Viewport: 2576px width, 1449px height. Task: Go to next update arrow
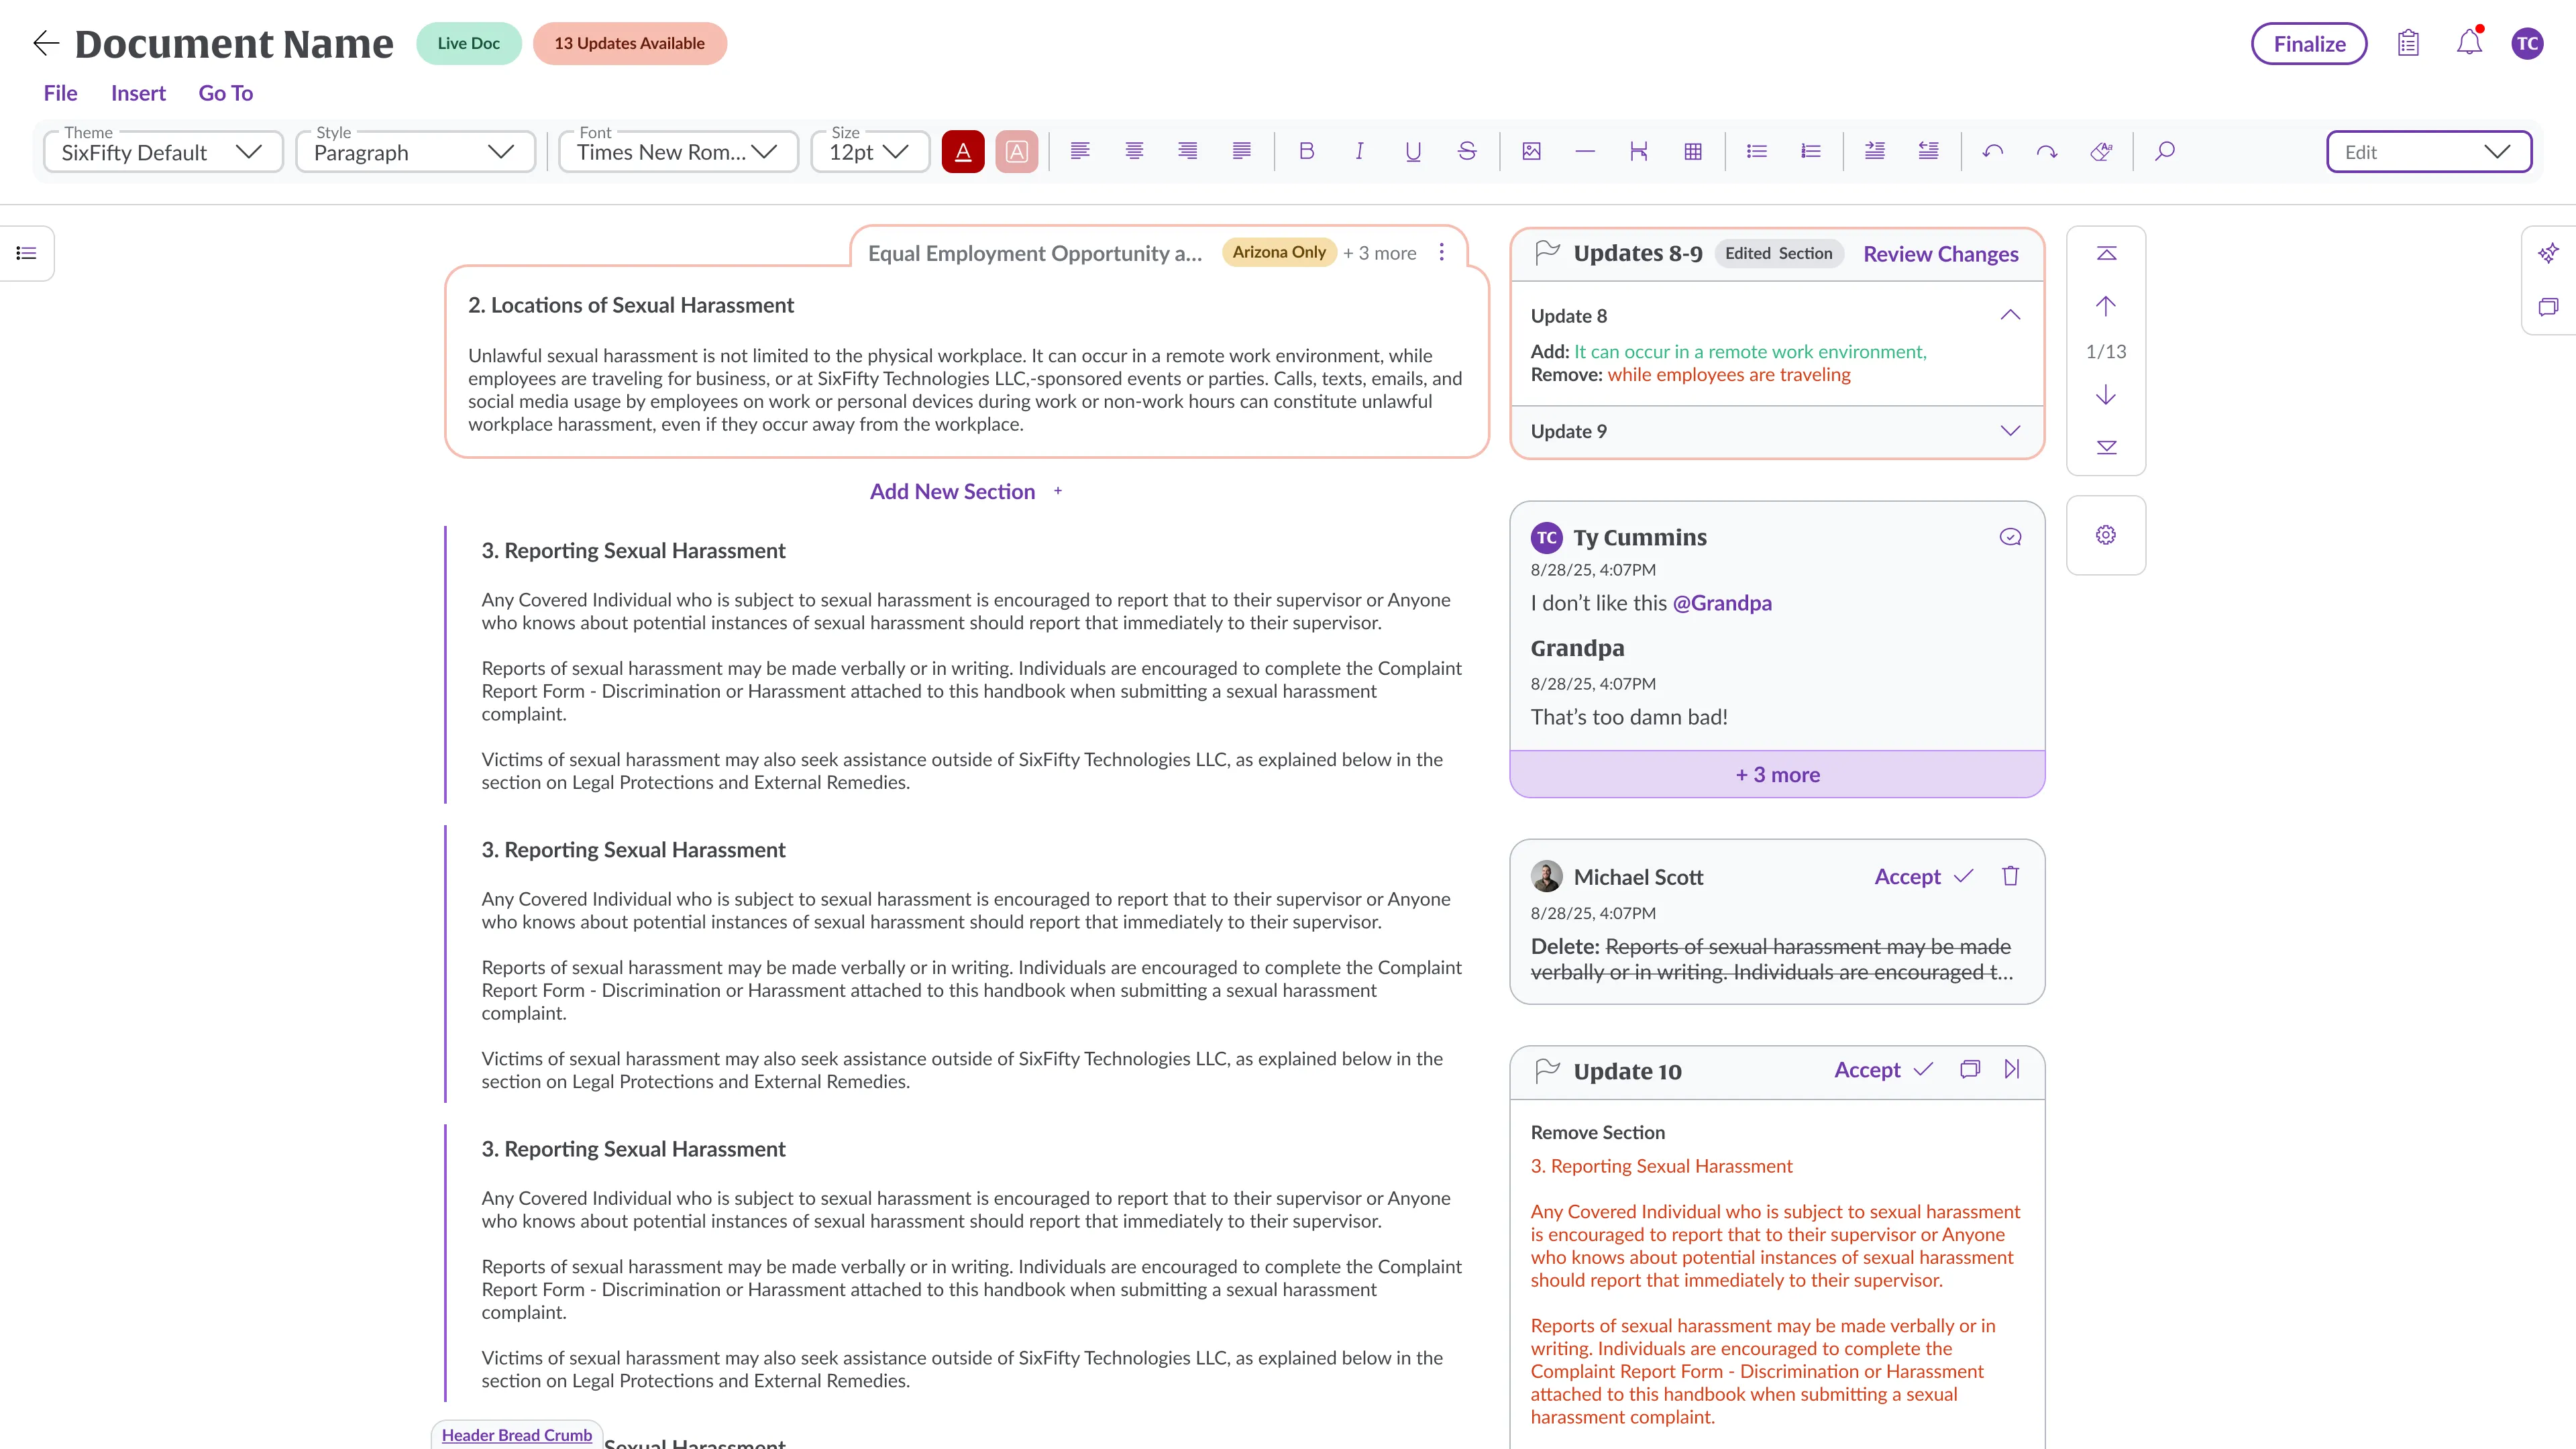point(2106,395)
